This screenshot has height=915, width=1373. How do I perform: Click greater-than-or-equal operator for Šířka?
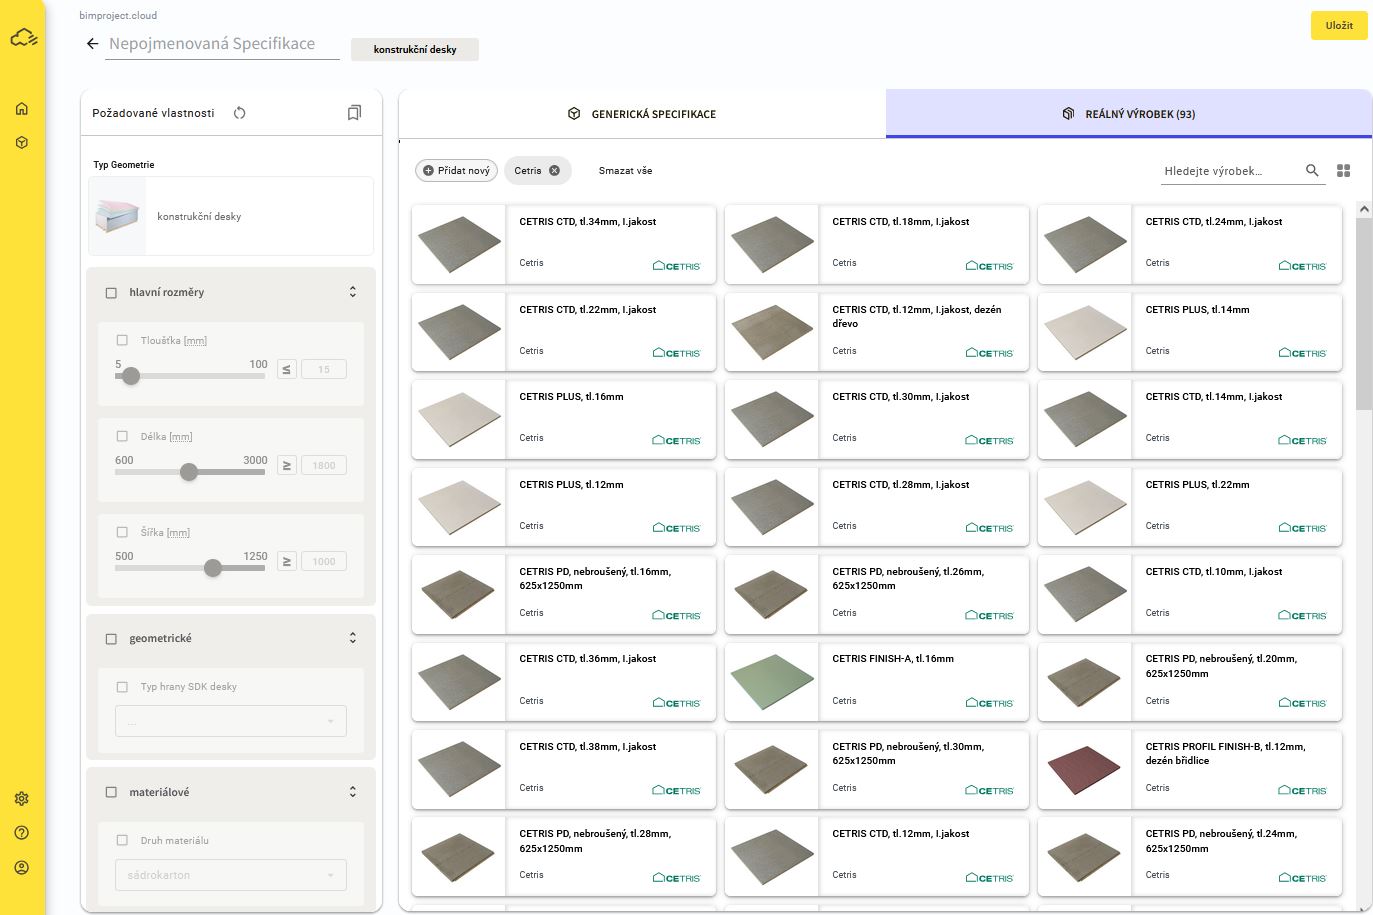point(287,561)
